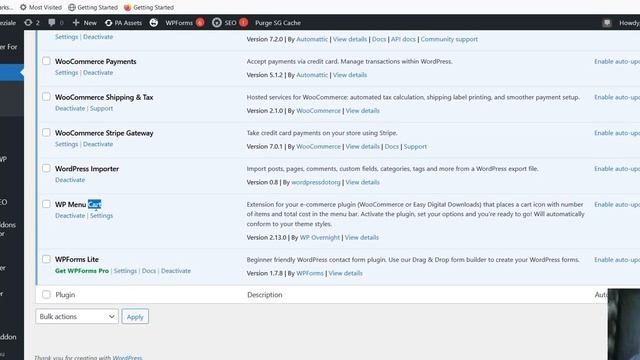
Task: Open the SEO icon in admin bar
Action: [x=217, y=23]
